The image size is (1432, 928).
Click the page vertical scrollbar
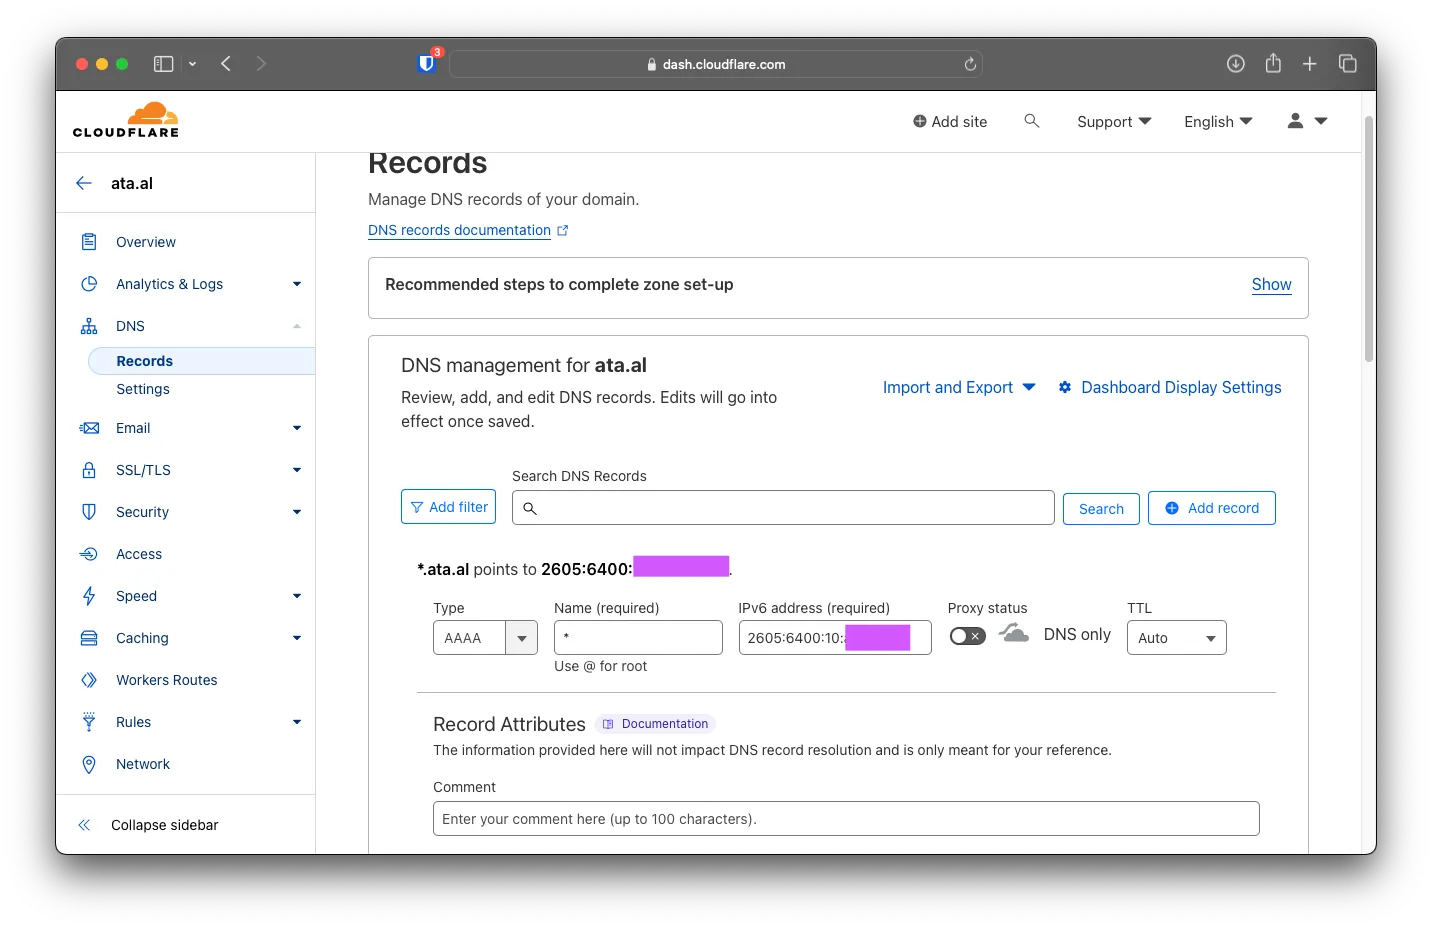point(1369,238)
